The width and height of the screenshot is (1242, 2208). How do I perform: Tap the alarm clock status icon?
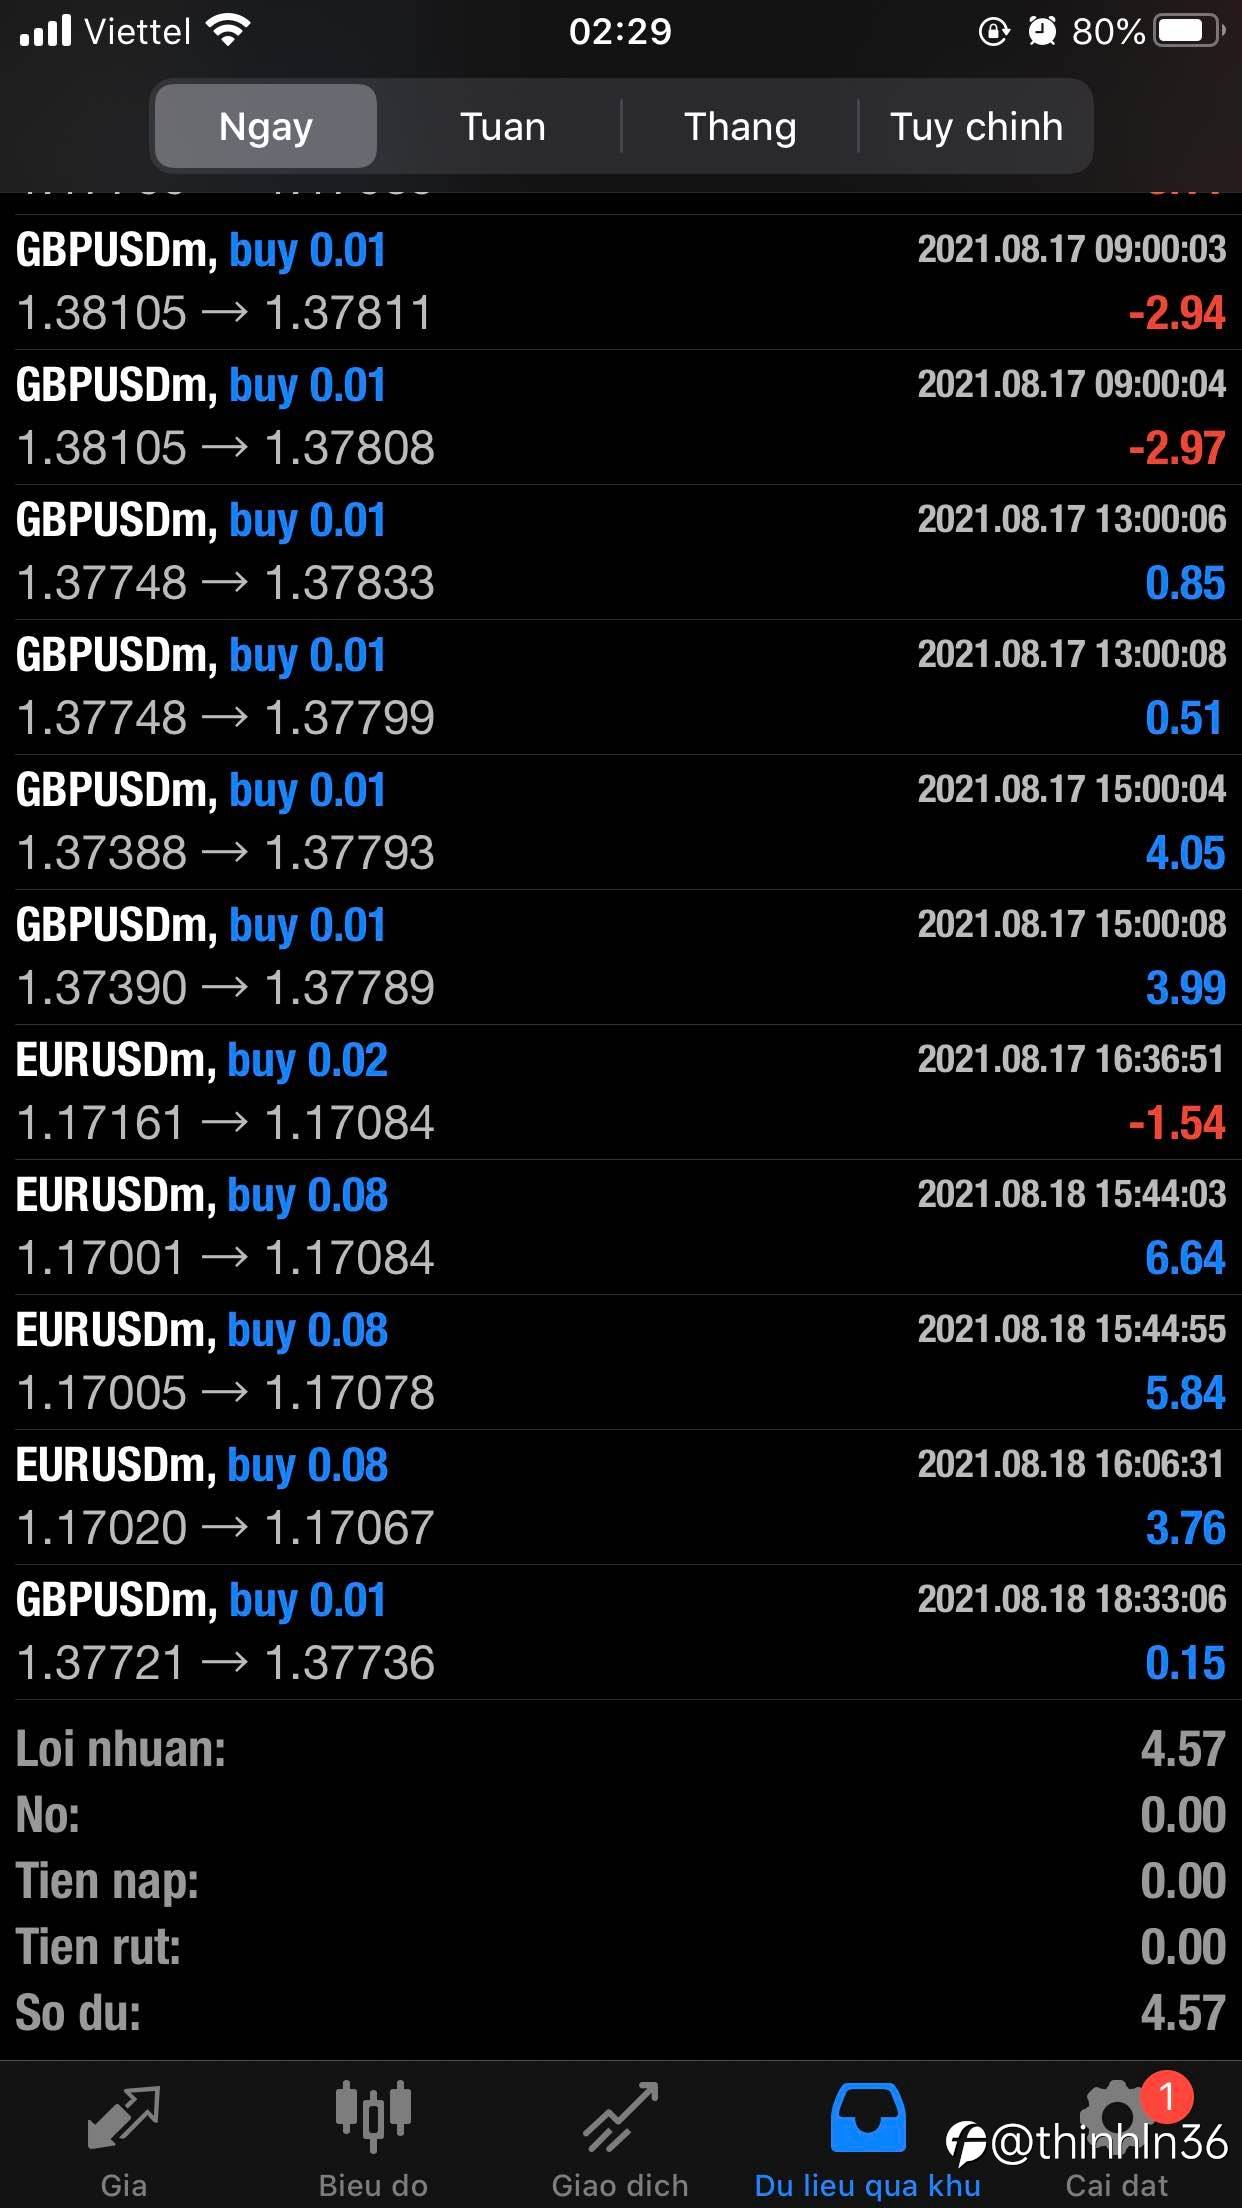(1042, 32)
